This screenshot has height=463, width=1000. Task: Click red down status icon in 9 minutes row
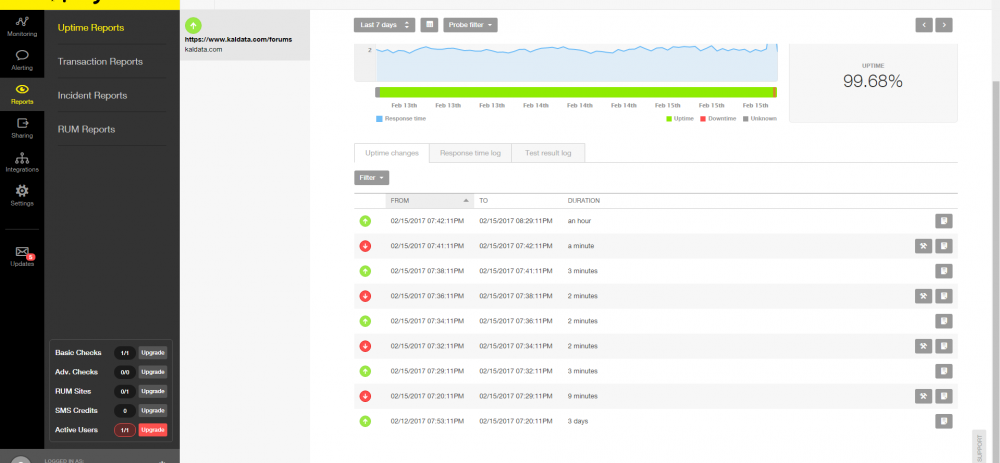365,396
